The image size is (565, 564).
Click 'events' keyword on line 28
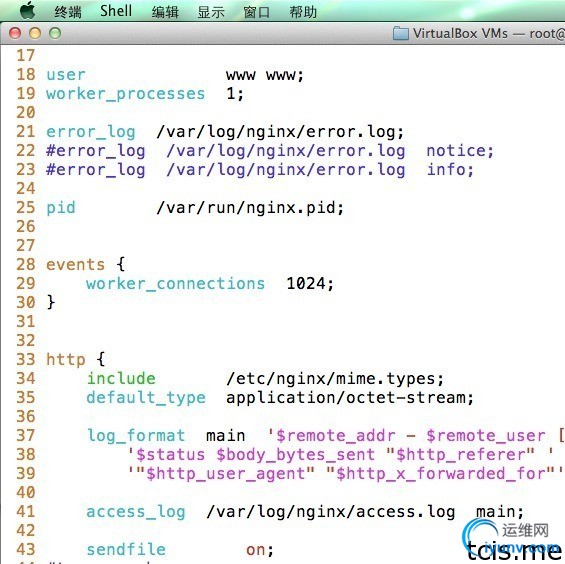tap(75, 265)
